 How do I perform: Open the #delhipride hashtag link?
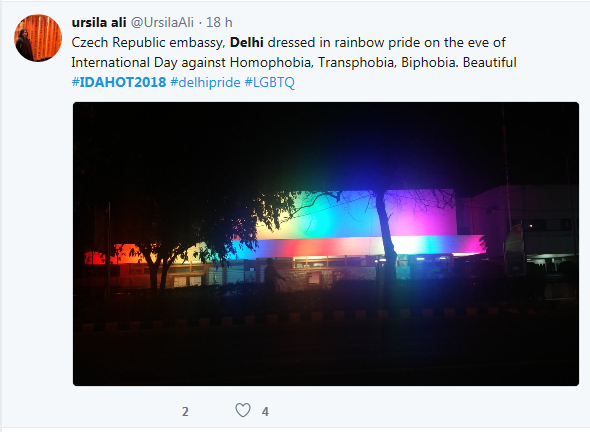point(205,82)
